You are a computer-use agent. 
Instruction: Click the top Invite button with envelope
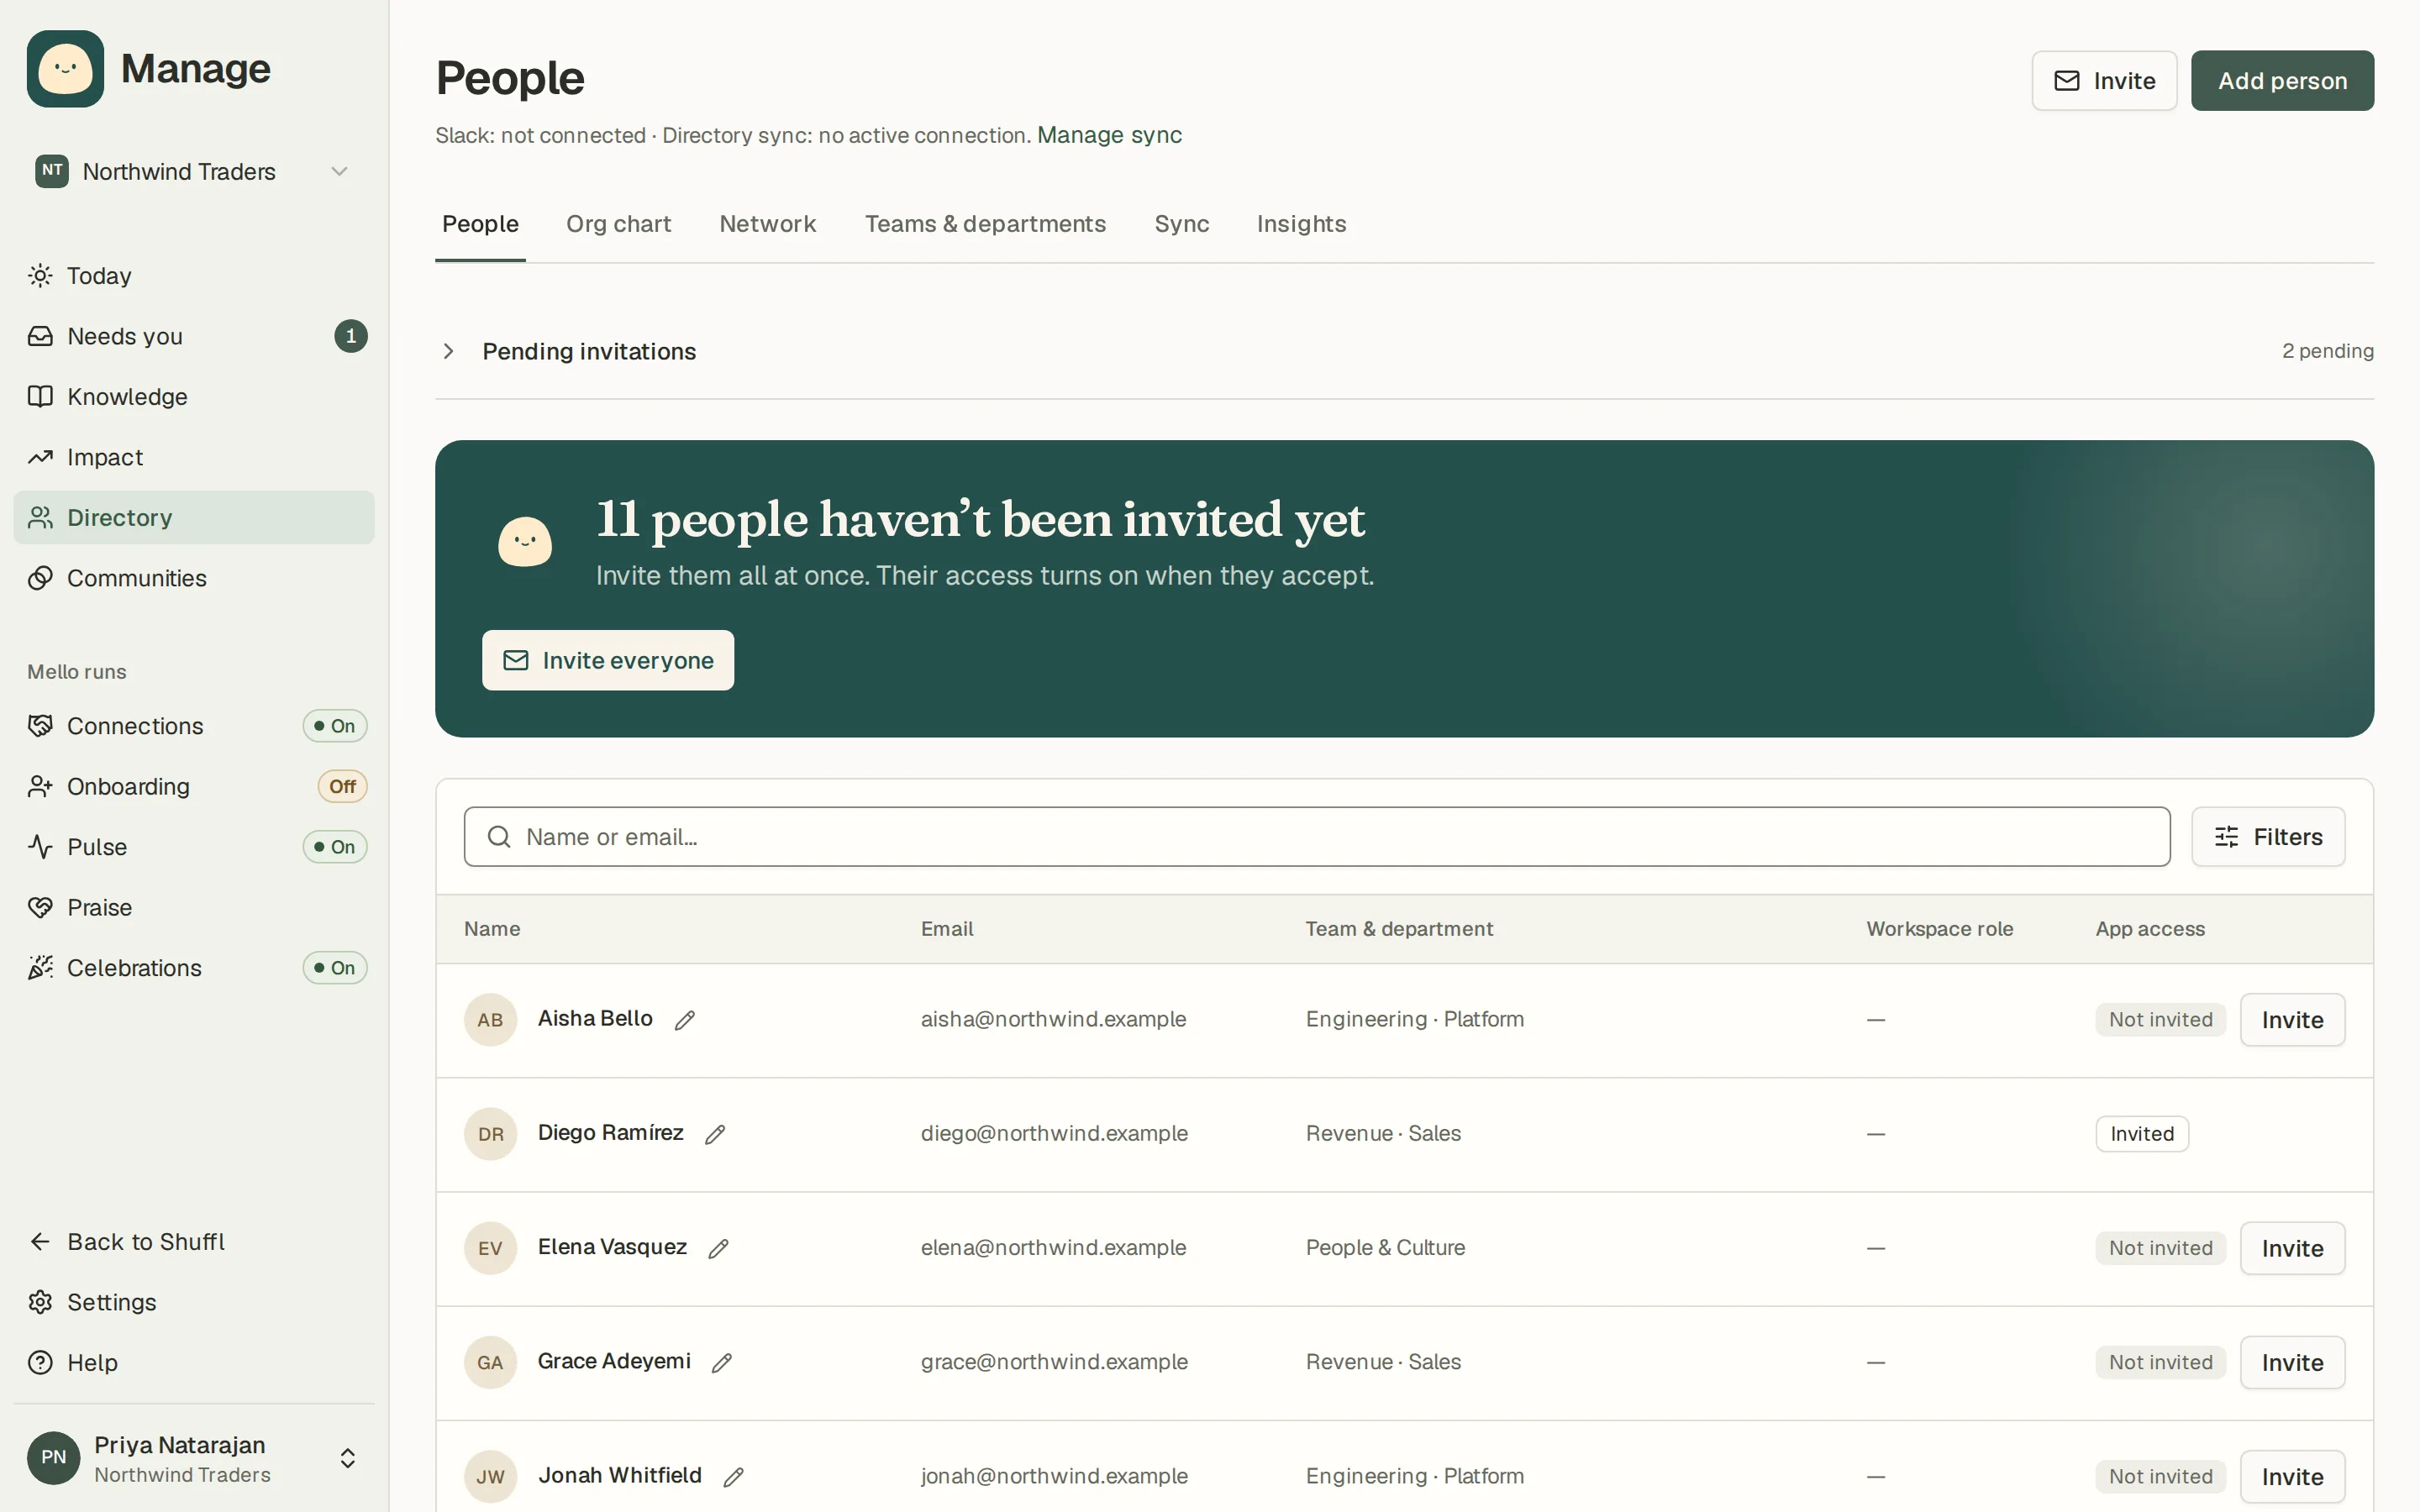(x=2104, y=81)
